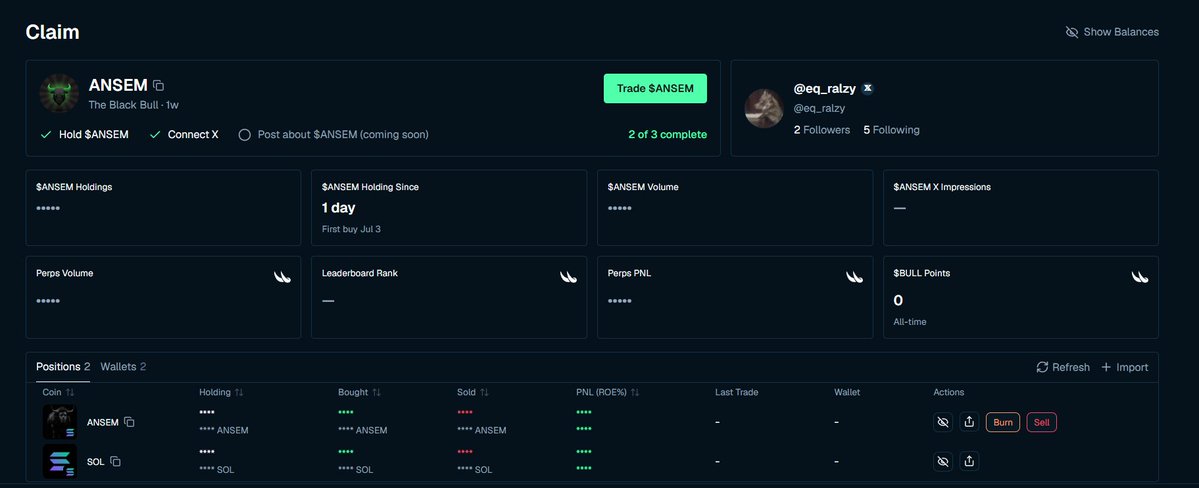Click the Claim page heading

coord(53,32)
